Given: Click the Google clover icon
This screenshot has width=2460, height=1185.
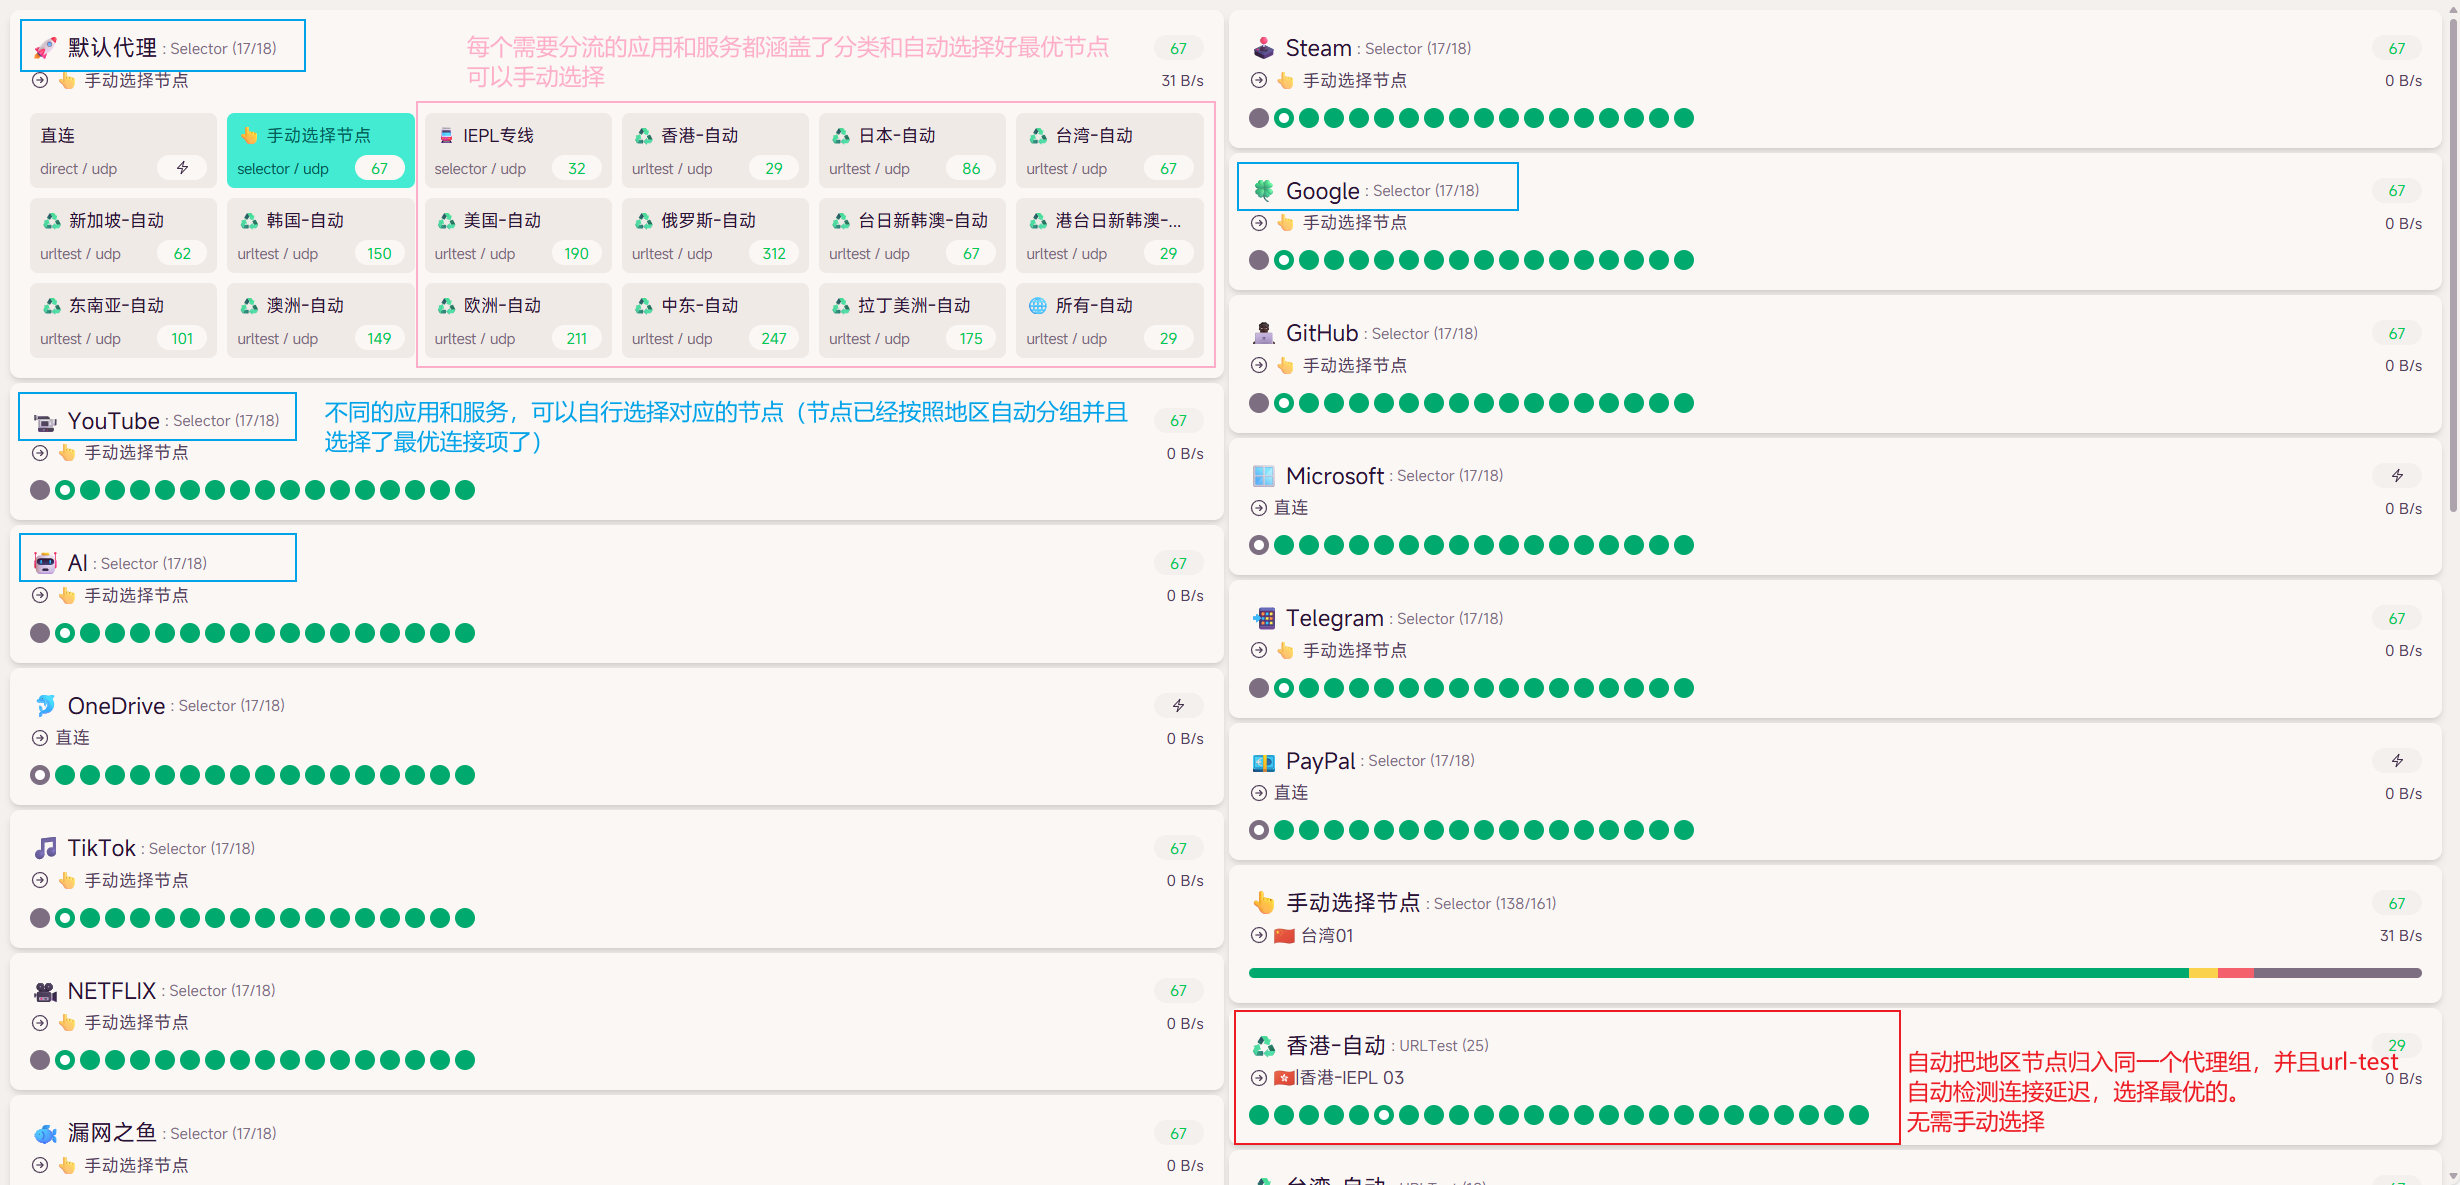Looking at the screenshot, I should 1264,190.
